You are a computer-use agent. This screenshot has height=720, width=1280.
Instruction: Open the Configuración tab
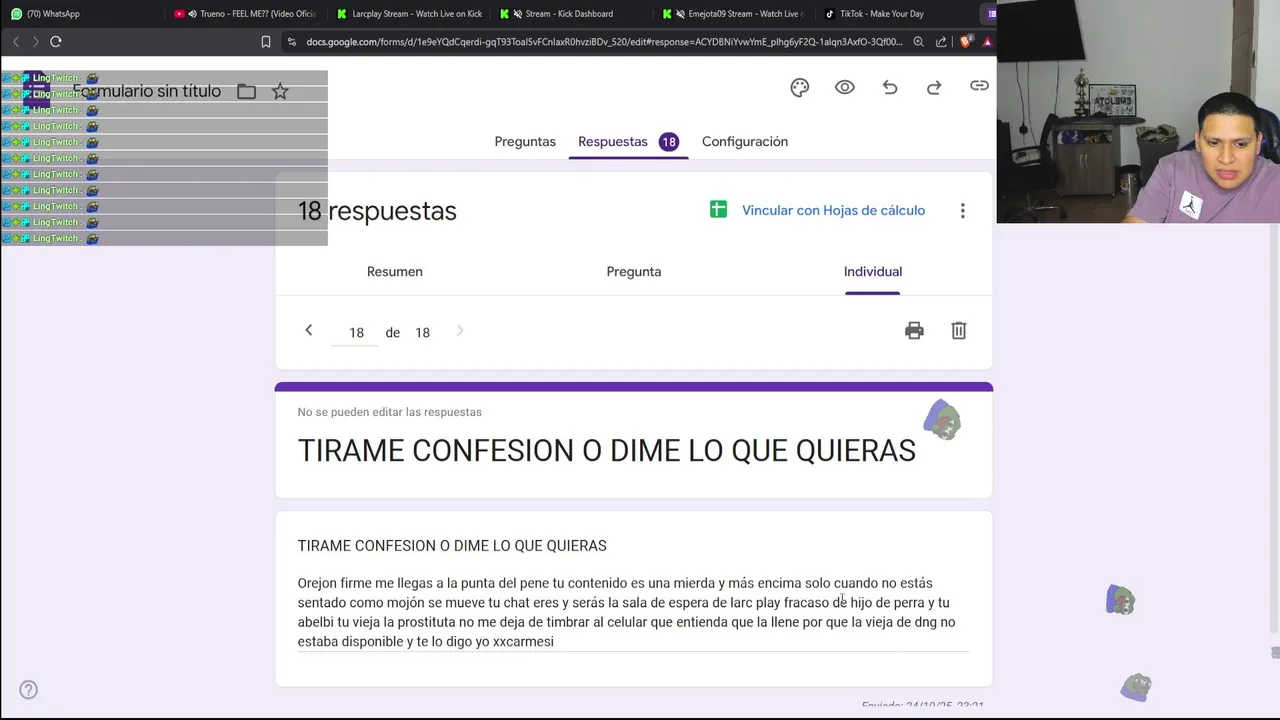tap(745, 141)
